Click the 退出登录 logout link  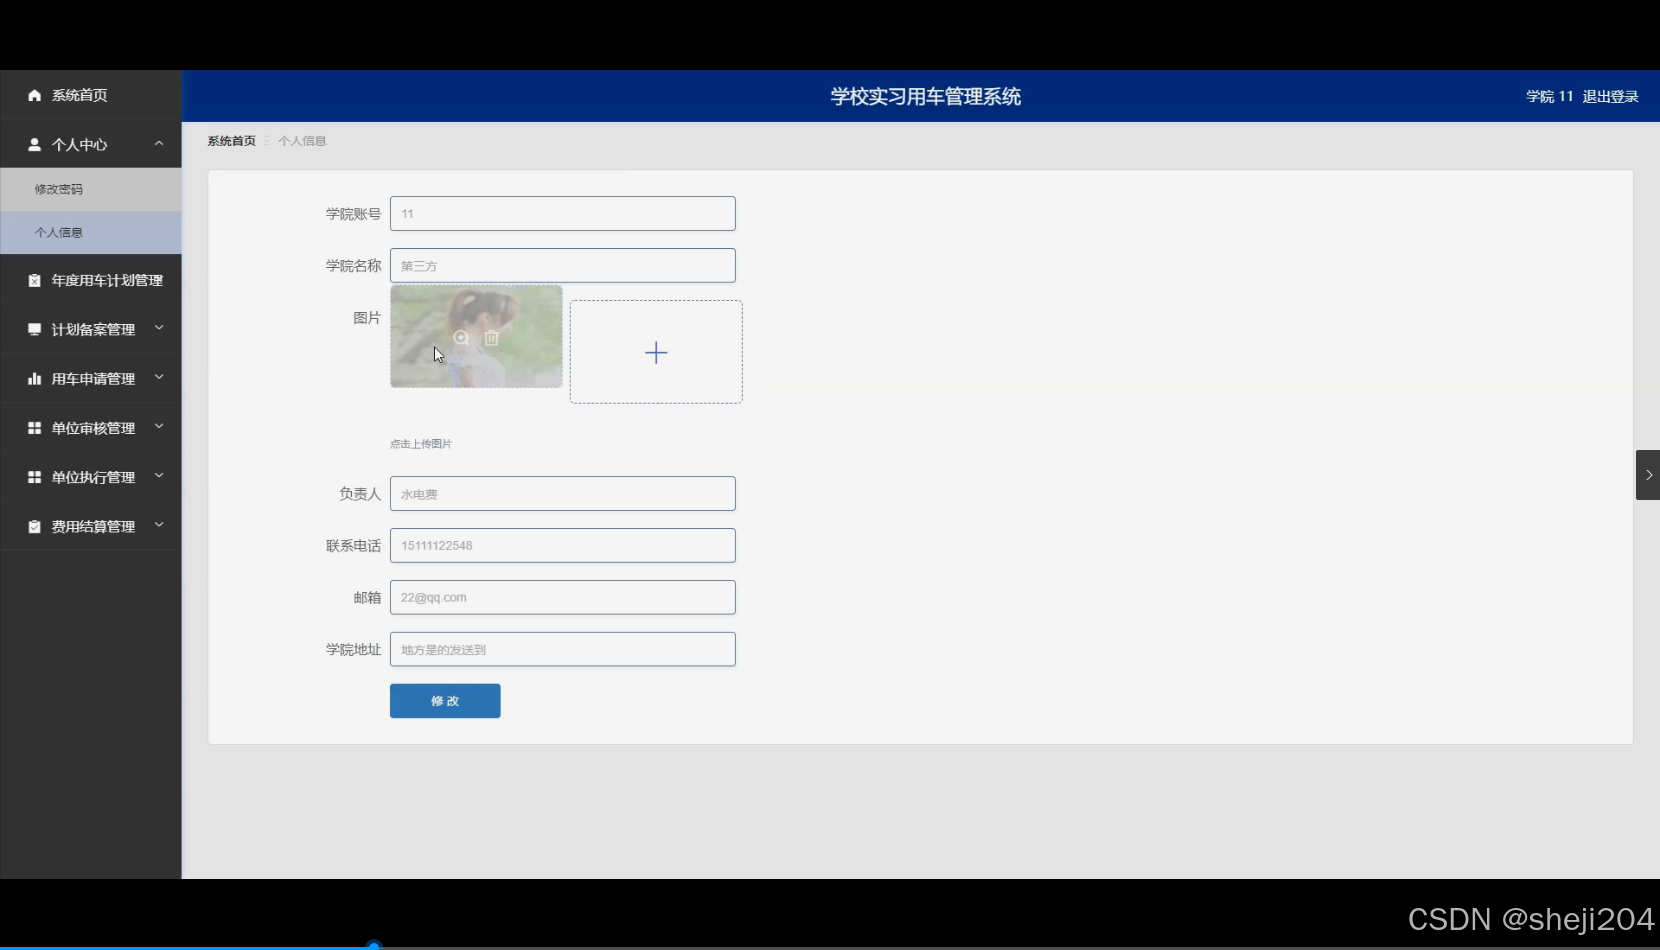point(1611,95)
